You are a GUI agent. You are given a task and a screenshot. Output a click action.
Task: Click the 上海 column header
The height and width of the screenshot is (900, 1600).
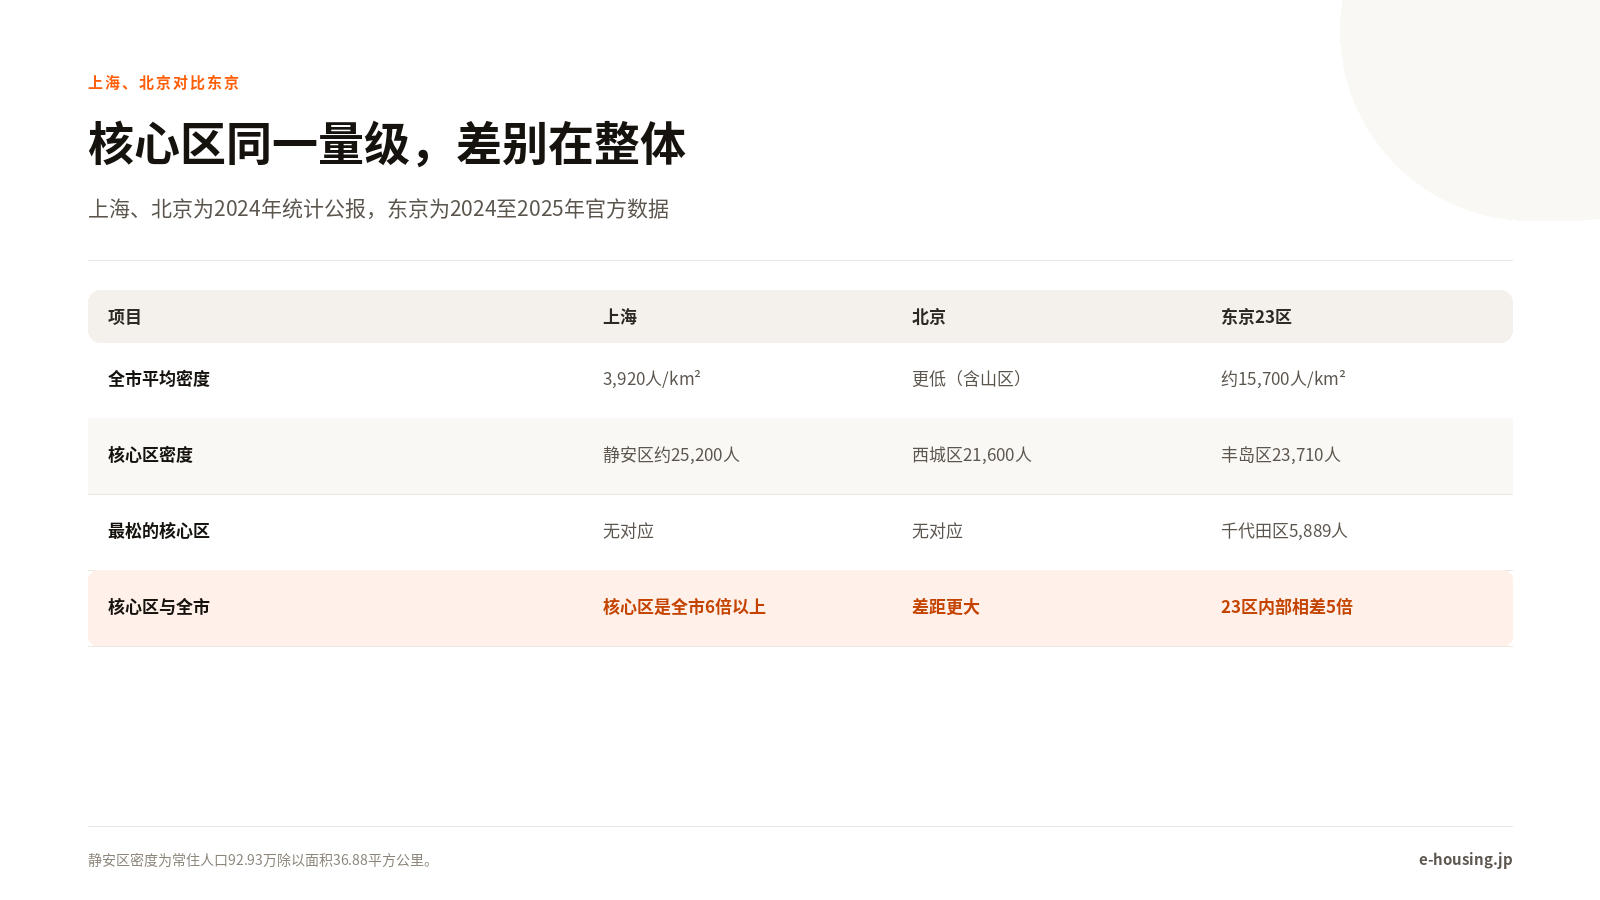tap(620, 317)
